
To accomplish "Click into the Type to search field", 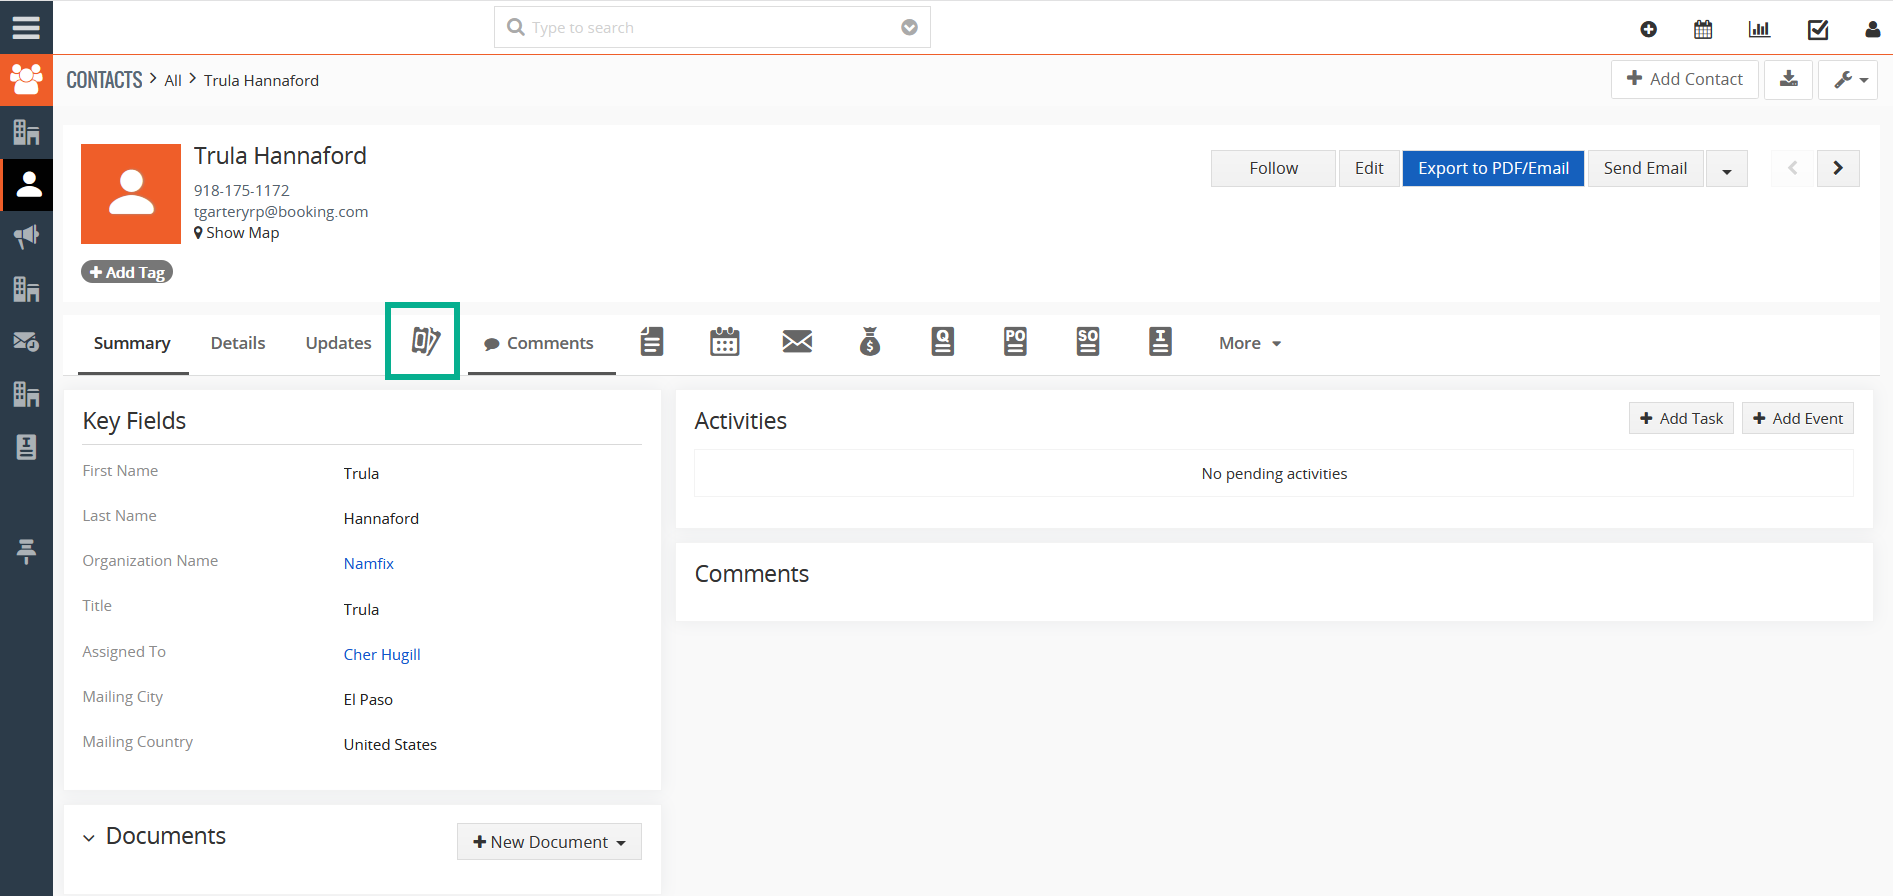I will [712, 27].
